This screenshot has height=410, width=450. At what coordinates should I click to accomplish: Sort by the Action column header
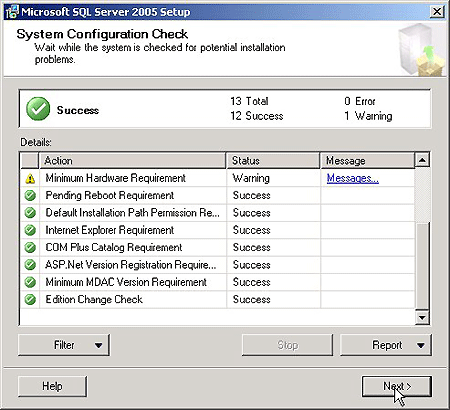pos(133,161)
